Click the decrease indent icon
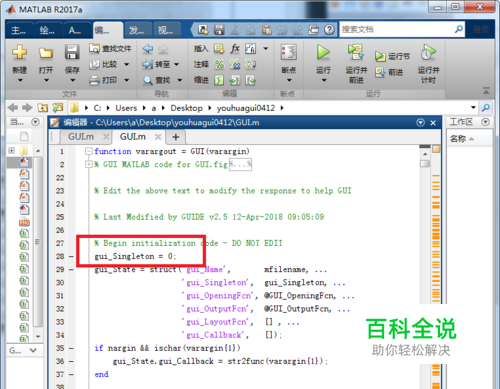 pos(250,80)
